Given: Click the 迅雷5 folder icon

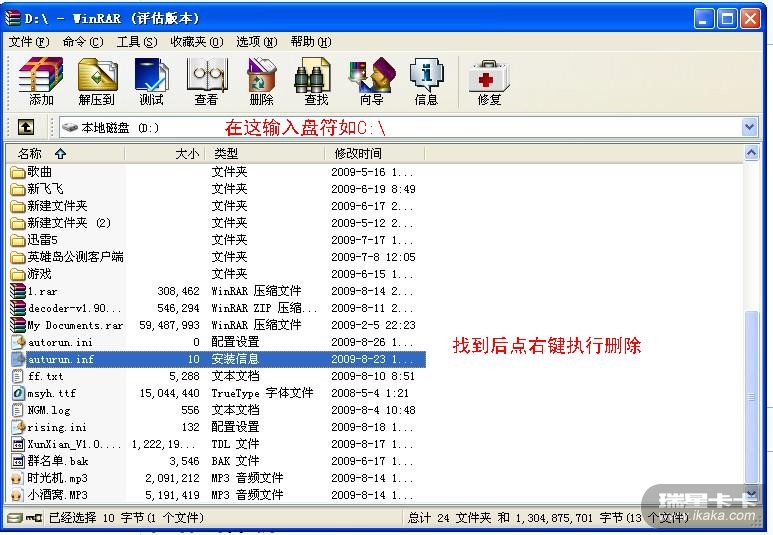Looking at the screenshot, I should pos(18,240).
